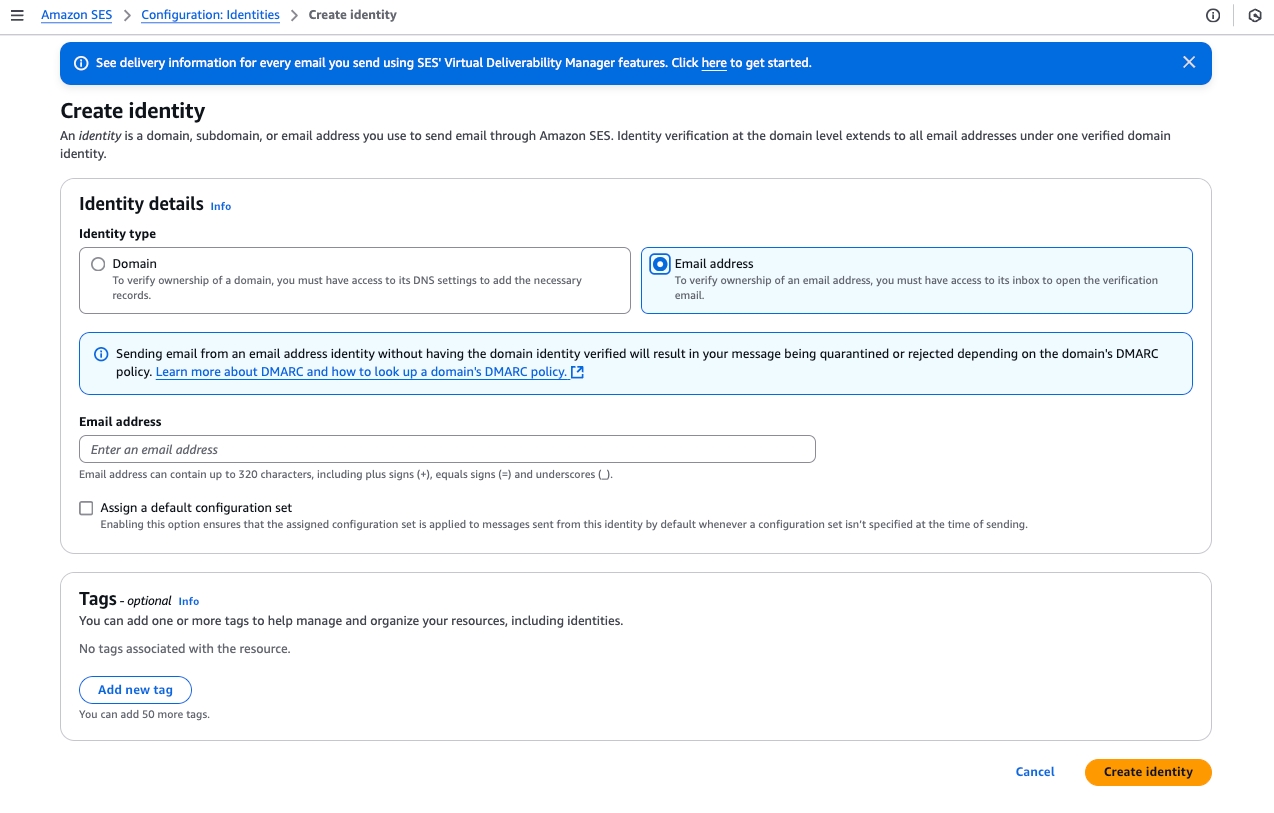Click the info icon in blue banner
This screenshot has width=1274, height=813.
point(82,63)
